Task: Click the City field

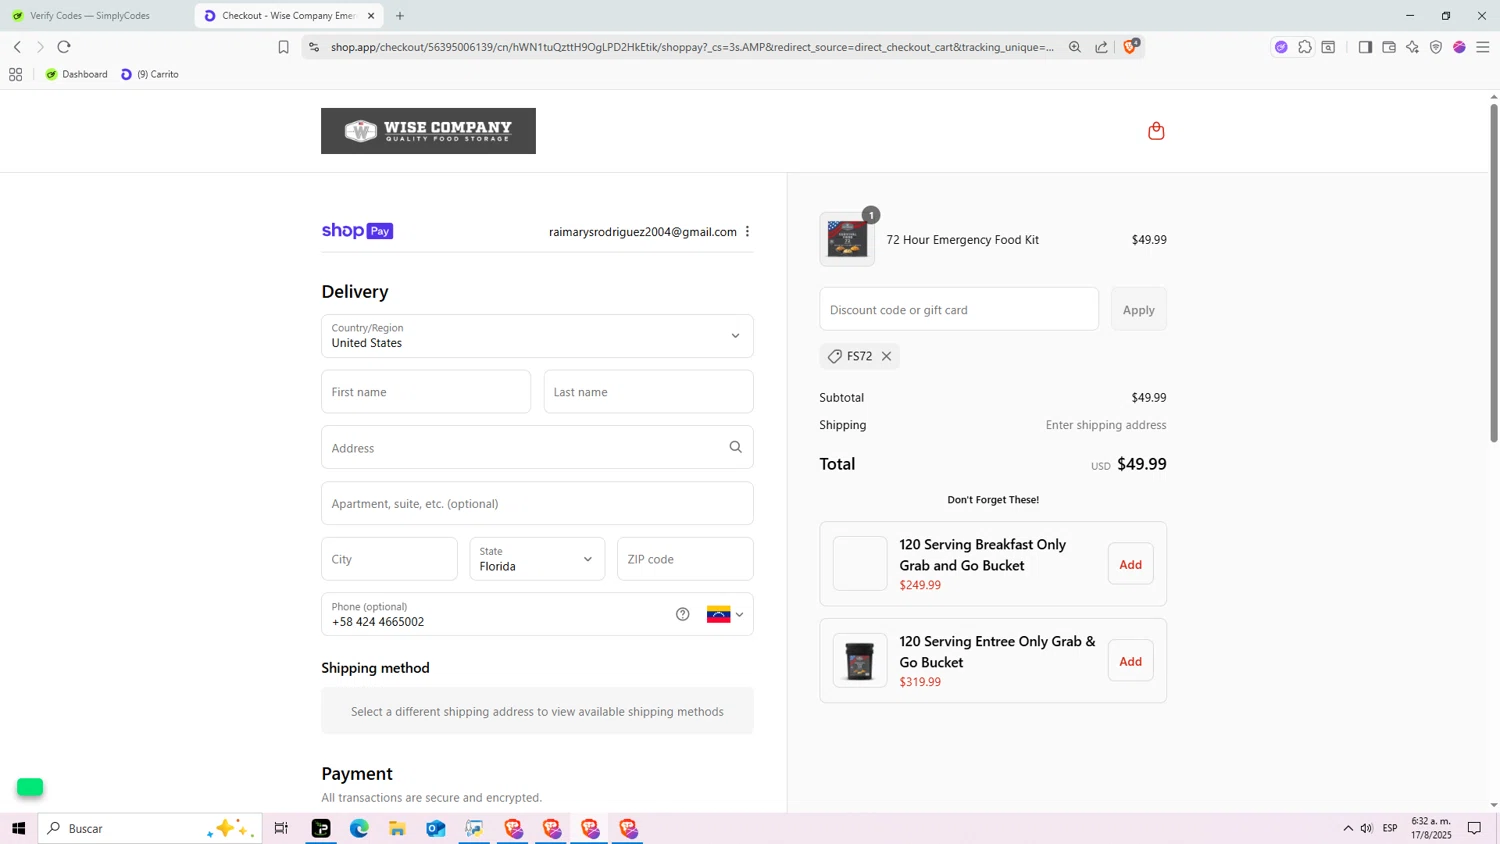Action: pos(389,559)
